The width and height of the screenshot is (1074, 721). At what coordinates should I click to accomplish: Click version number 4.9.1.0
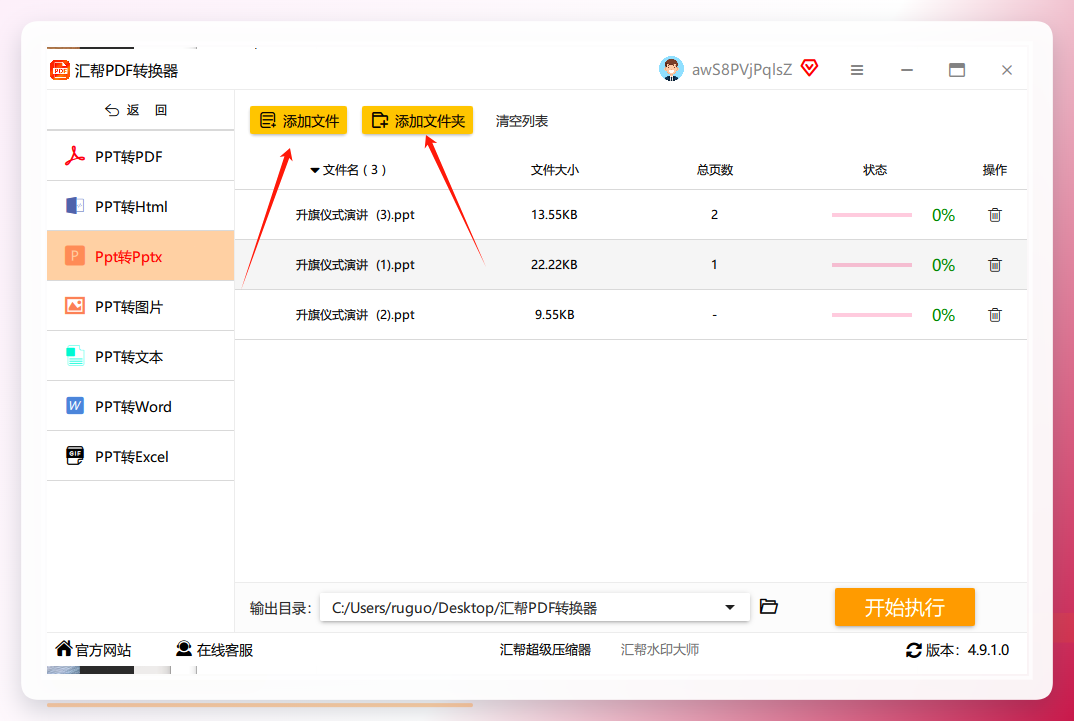988,650
